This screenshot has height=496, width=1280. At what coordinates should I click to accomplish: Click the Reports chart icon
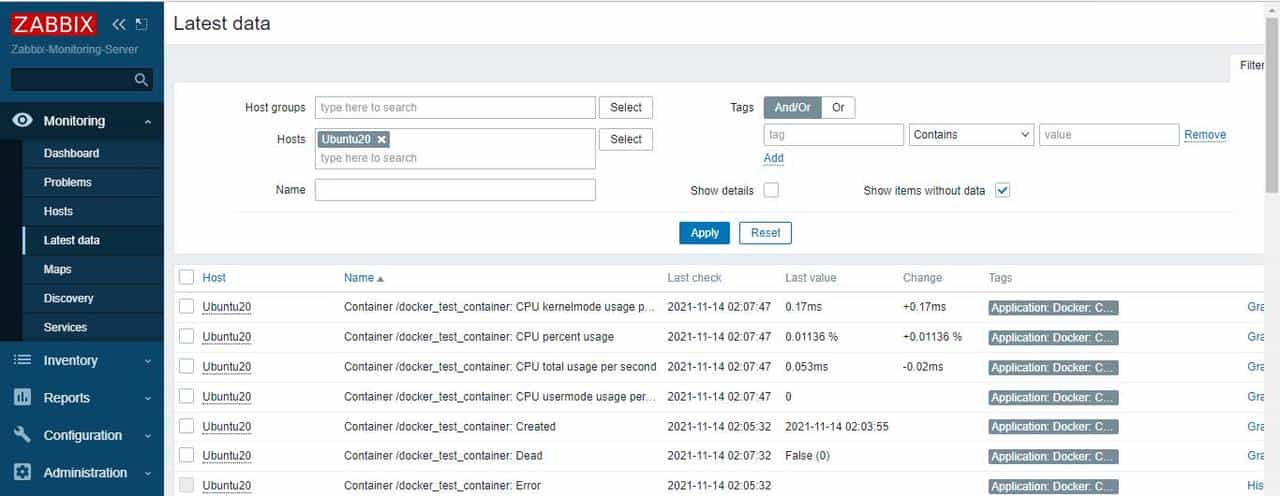tap(22, 397)
